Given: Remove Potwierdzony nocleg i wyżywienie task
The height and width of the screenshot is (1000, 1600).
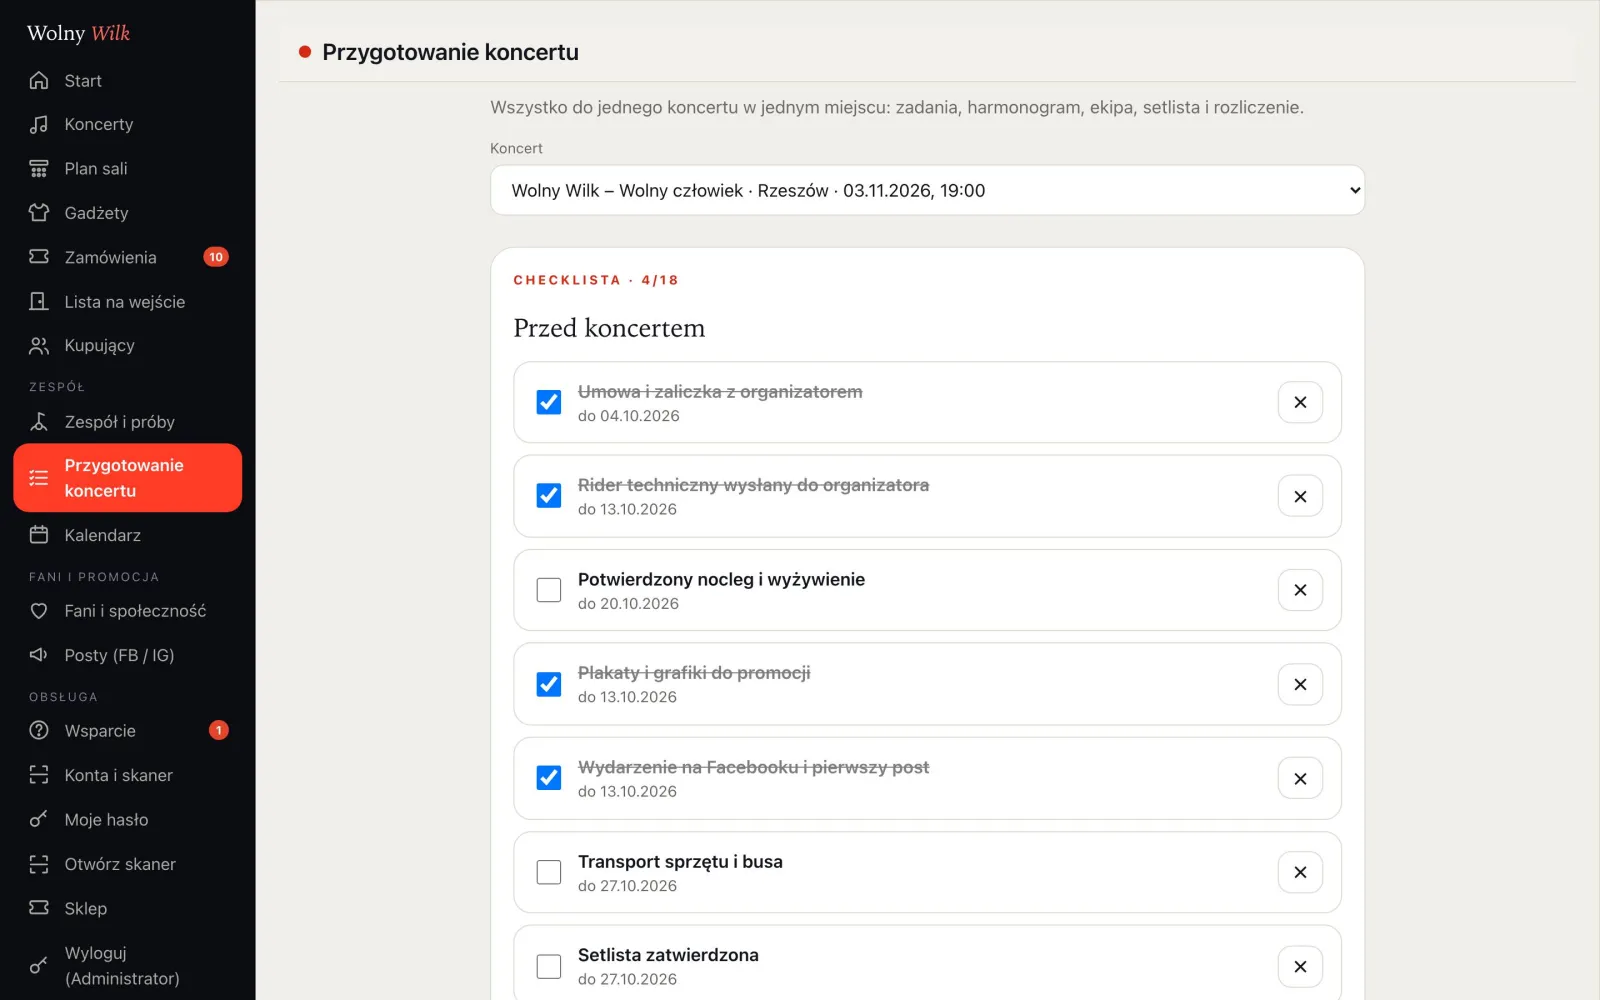Looking at the screenshot, I should coord(1300,590).
